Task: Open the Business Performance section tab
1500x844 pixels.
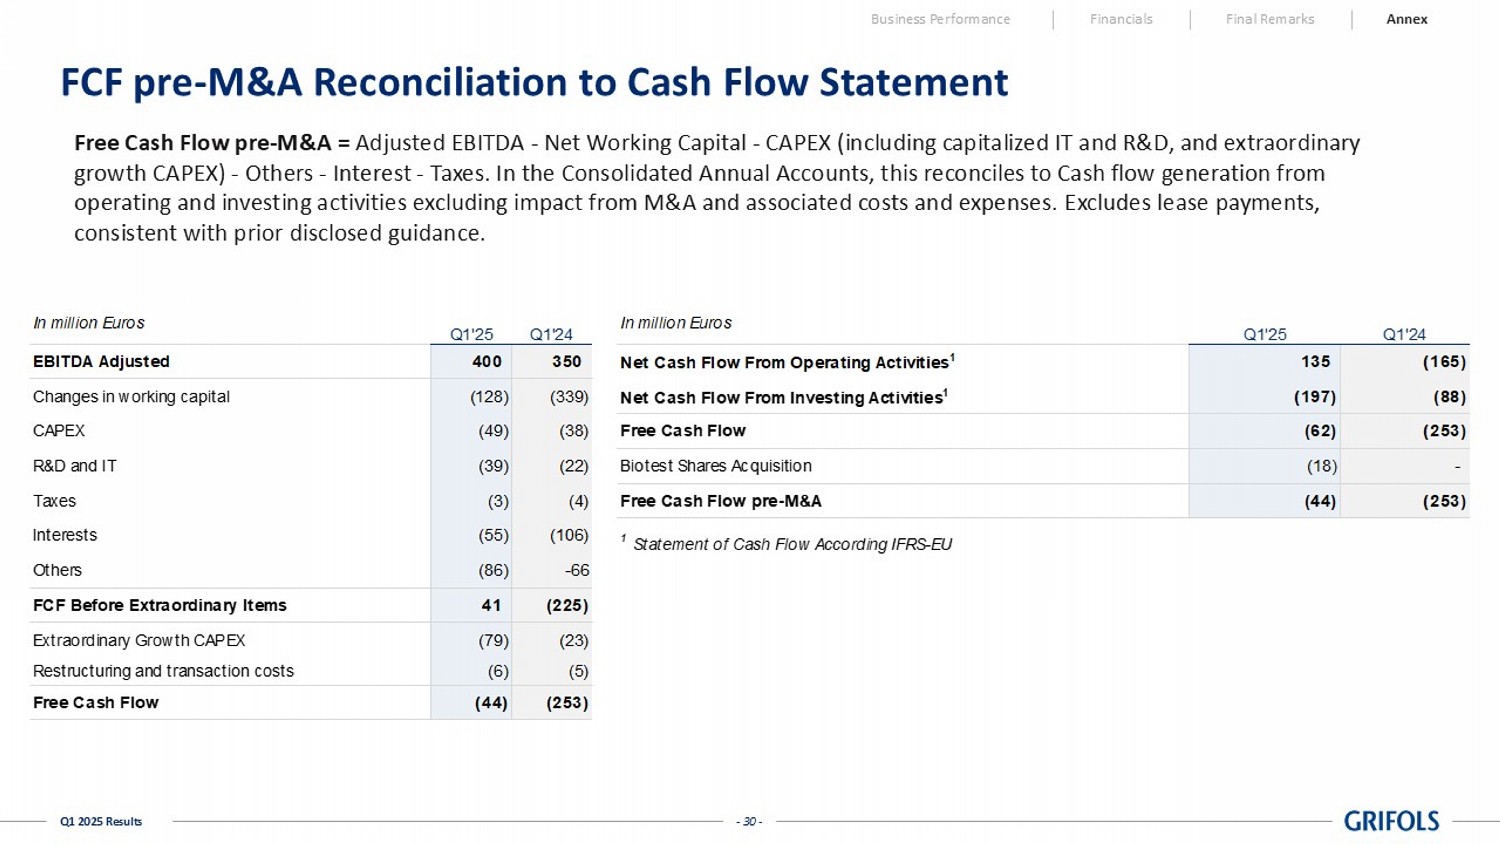Action: (x=940, y=19)
